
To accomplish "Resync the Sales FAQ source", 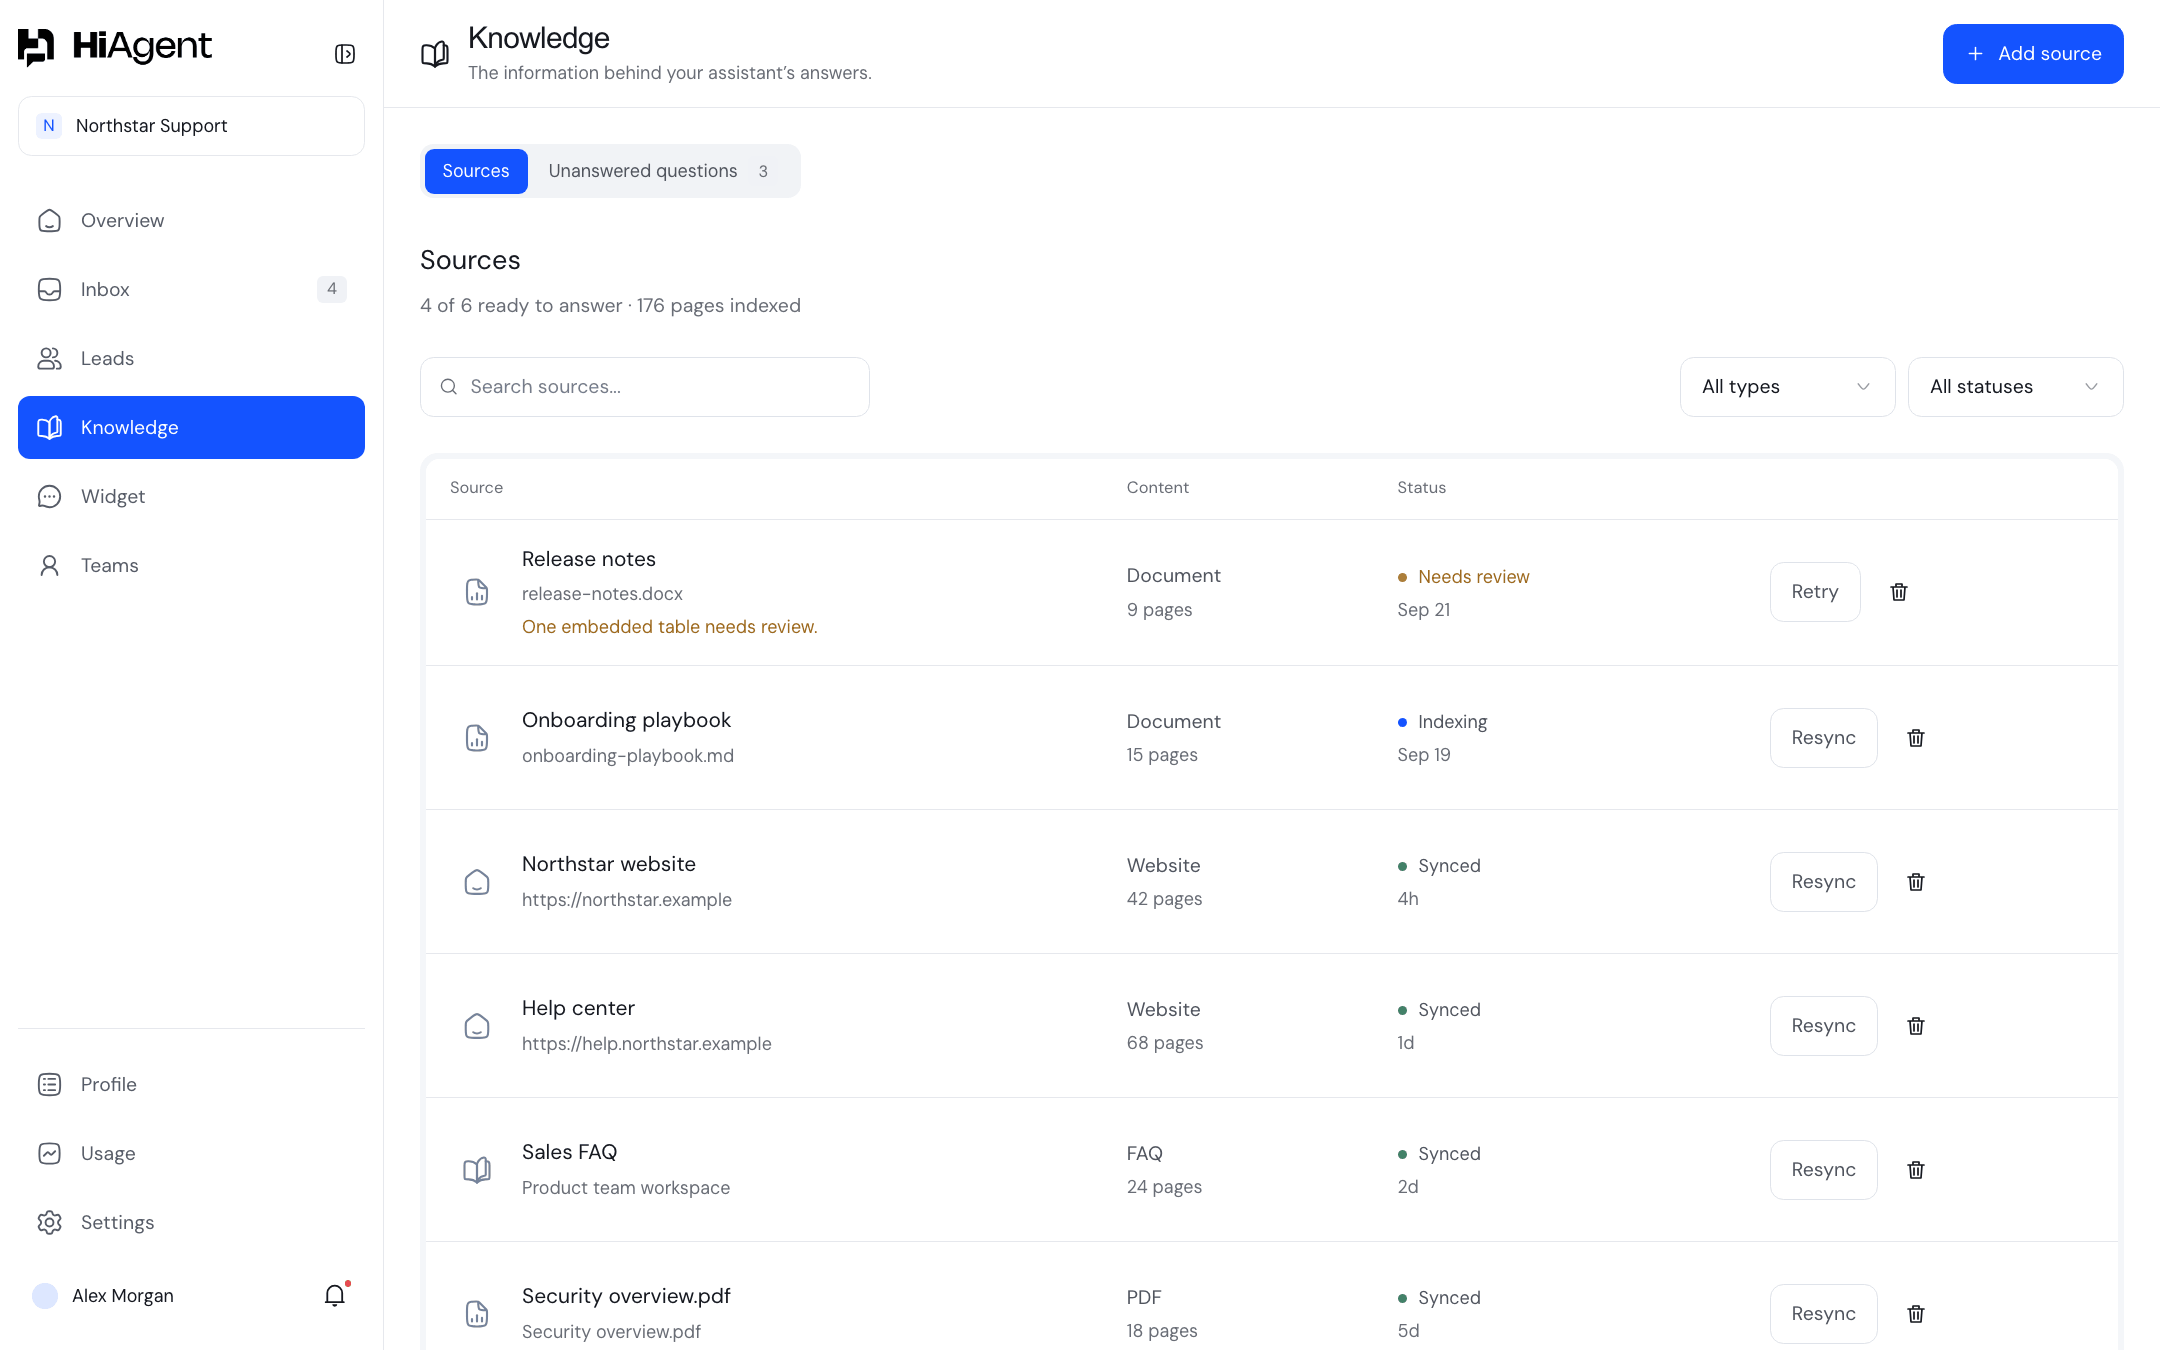I will pos(1823,1170).
